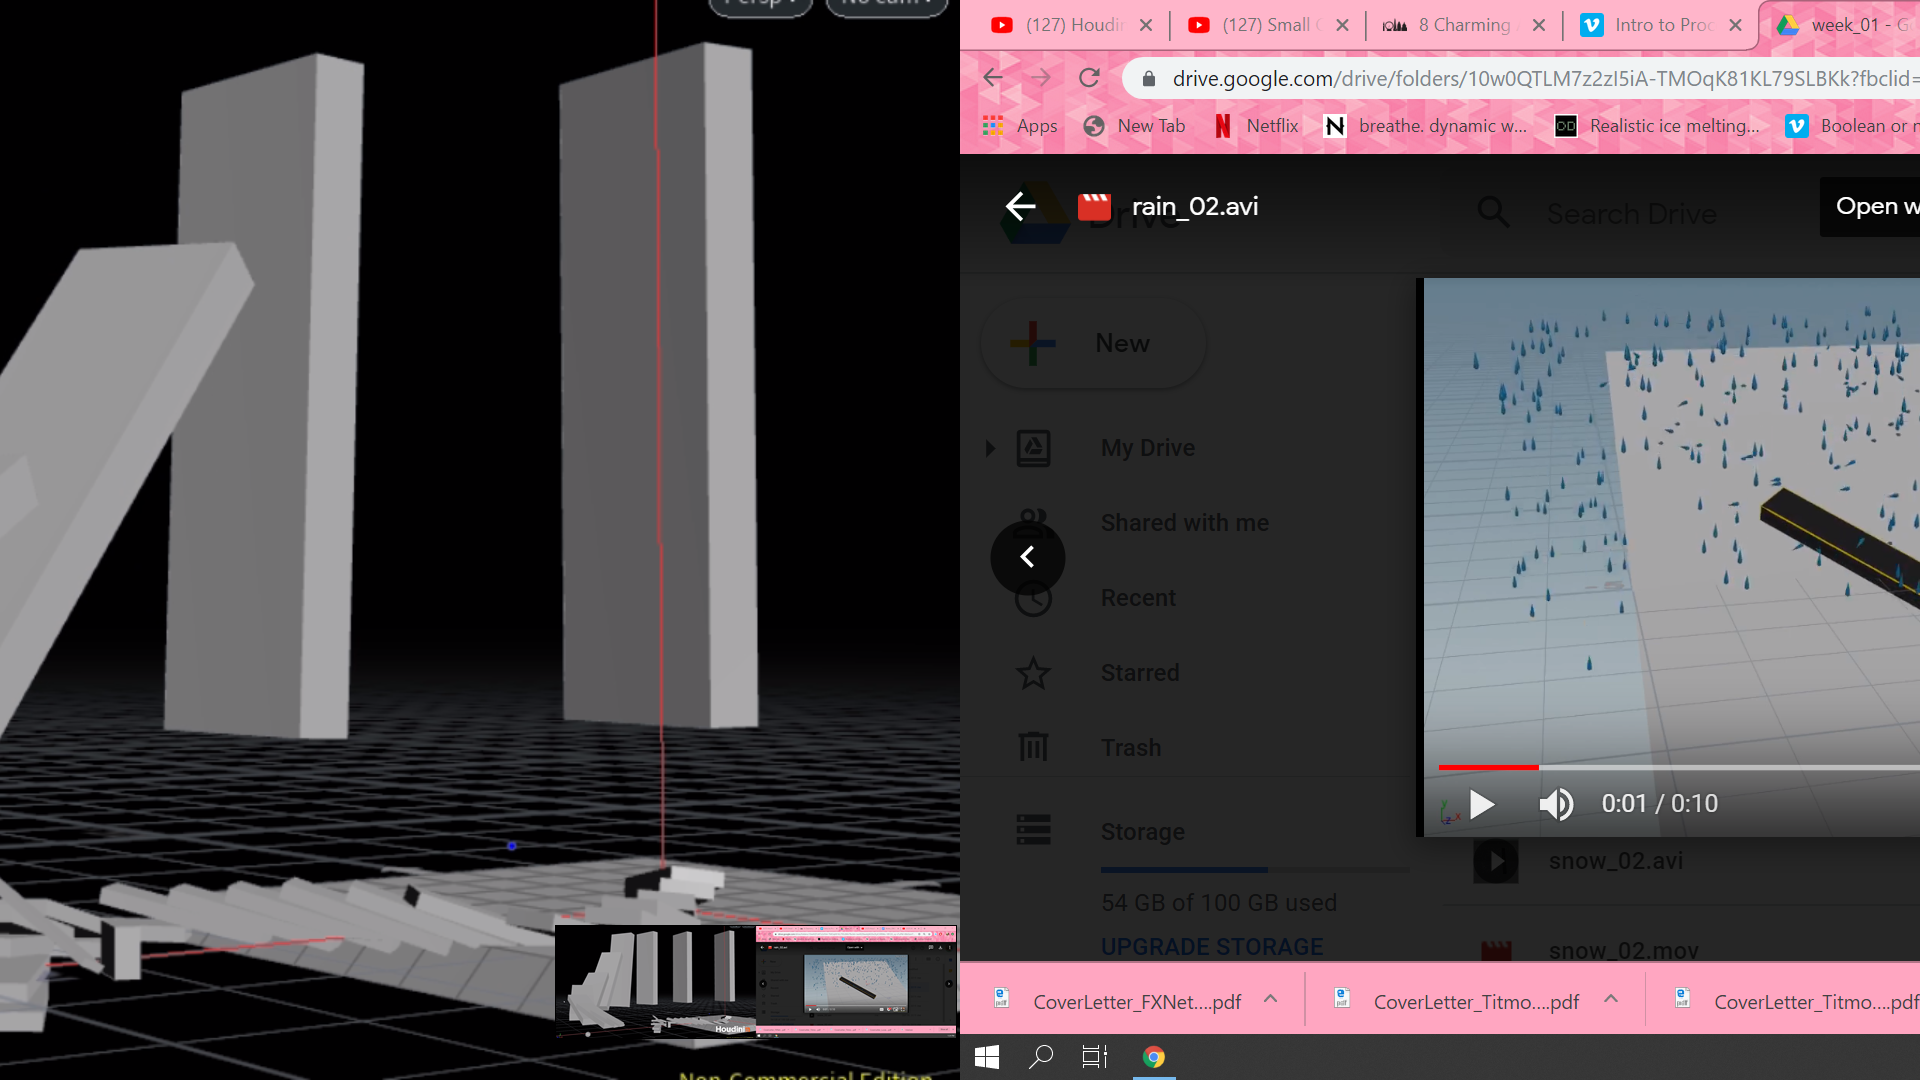The height and width of the screenshot is (1080, 1920).
Task: Go to previous file with left chevron
Action: coord(1027,557)
